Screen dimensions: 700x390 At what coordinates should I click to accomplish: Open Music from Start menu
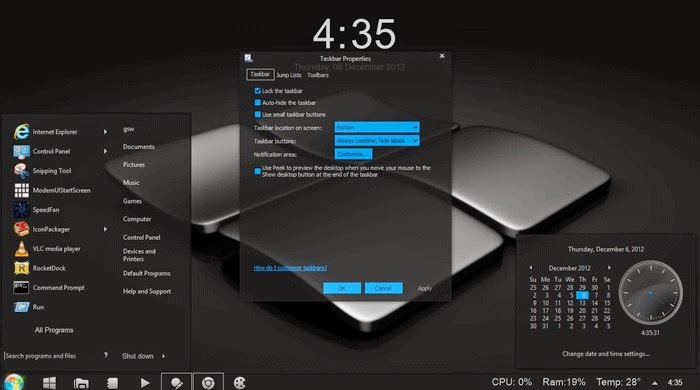[131, 183]
